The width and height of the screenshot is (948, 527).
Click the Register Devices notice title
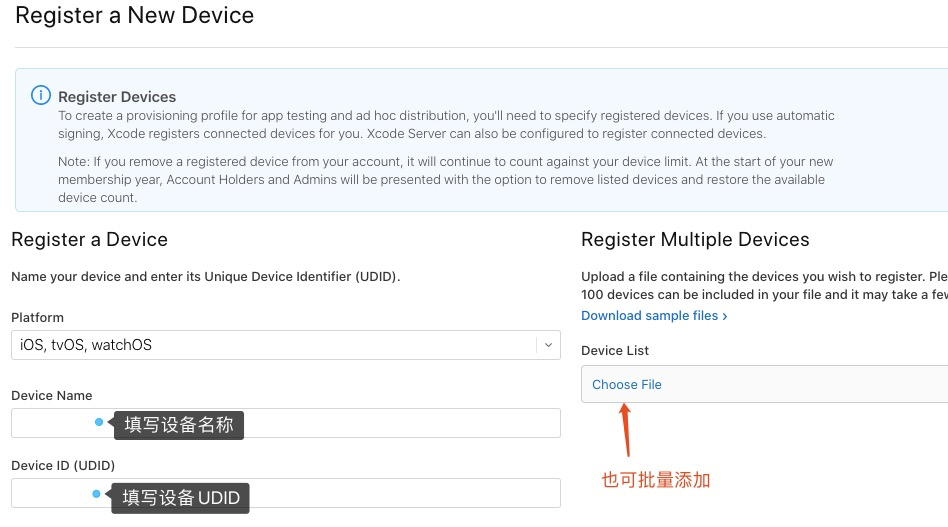click(117, 97)
